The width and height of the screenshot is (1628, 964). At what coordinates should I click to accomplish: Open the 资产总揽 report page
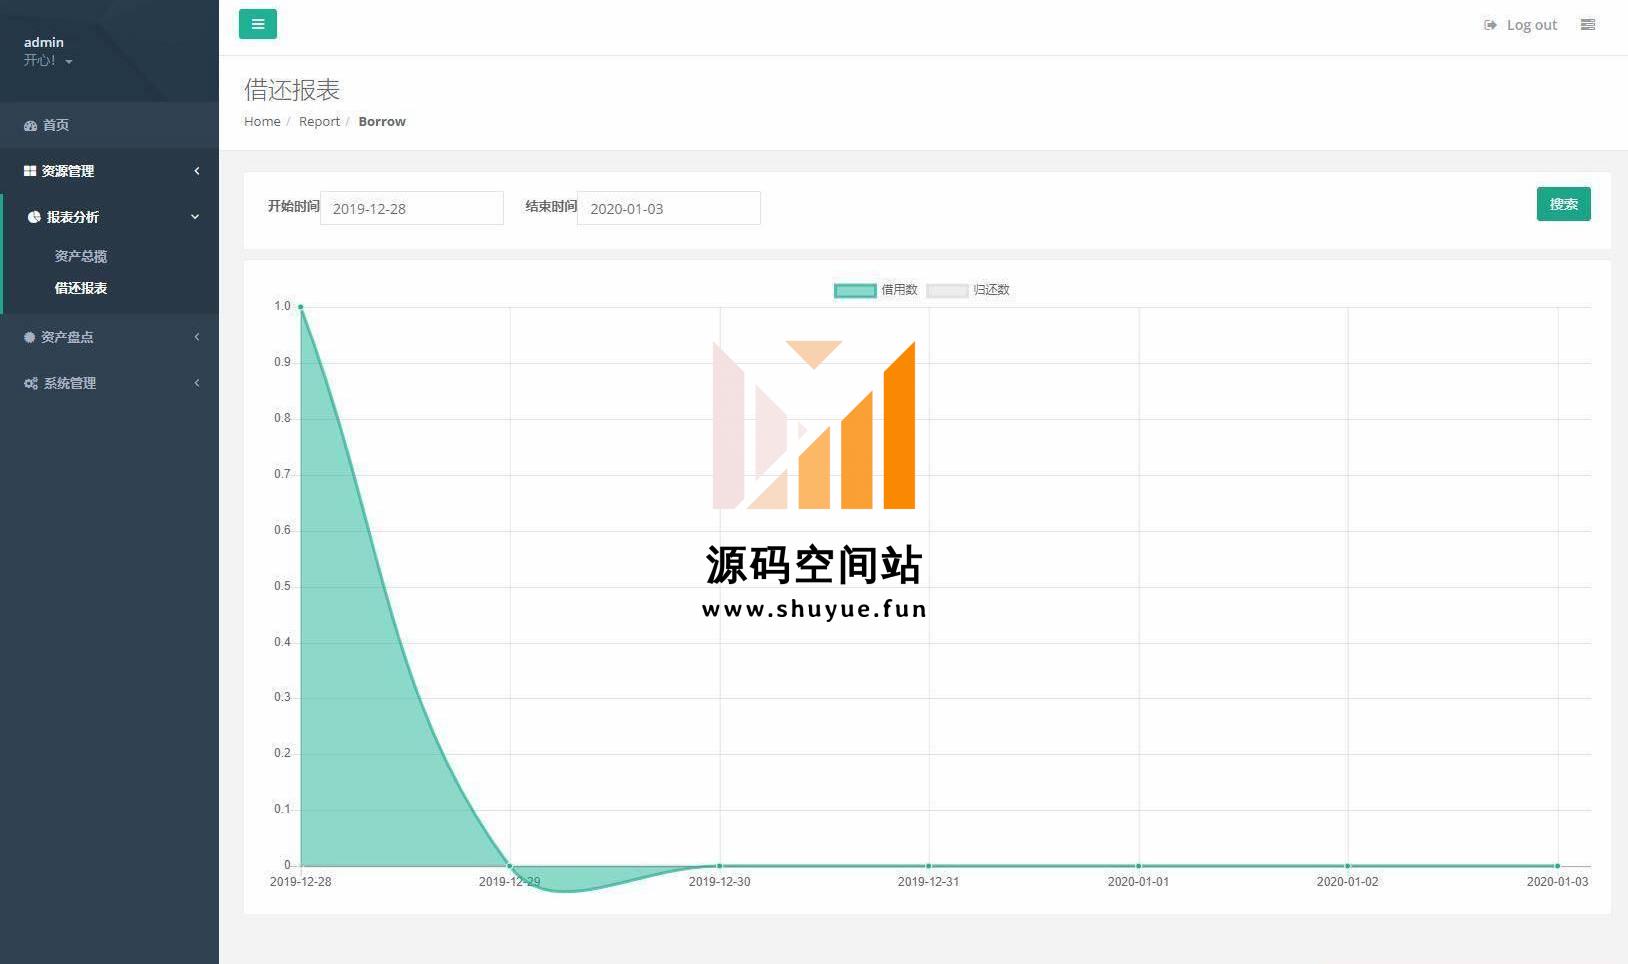pos(81,256)
